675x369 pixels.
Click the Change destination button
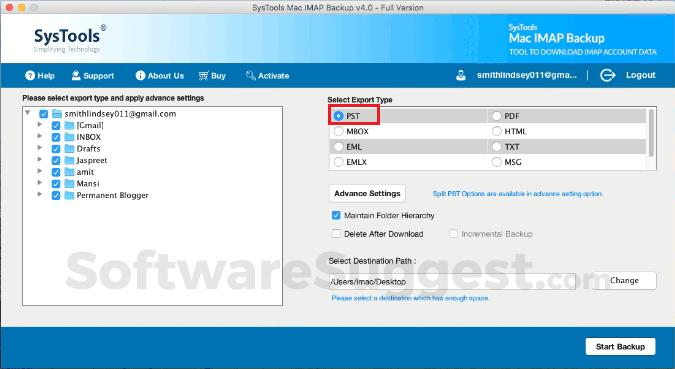point(624,280)
